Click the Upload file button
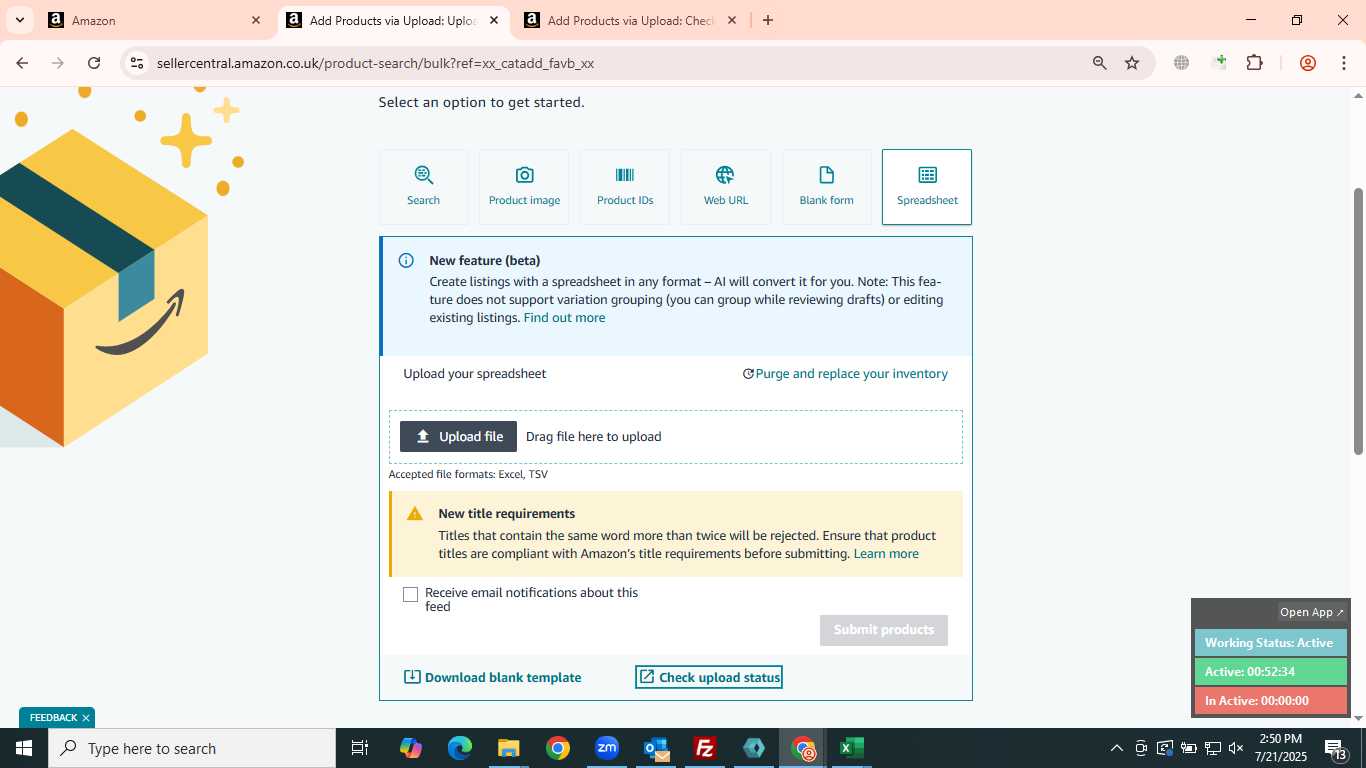The image size is (1366, 768). tap(458, 436)
